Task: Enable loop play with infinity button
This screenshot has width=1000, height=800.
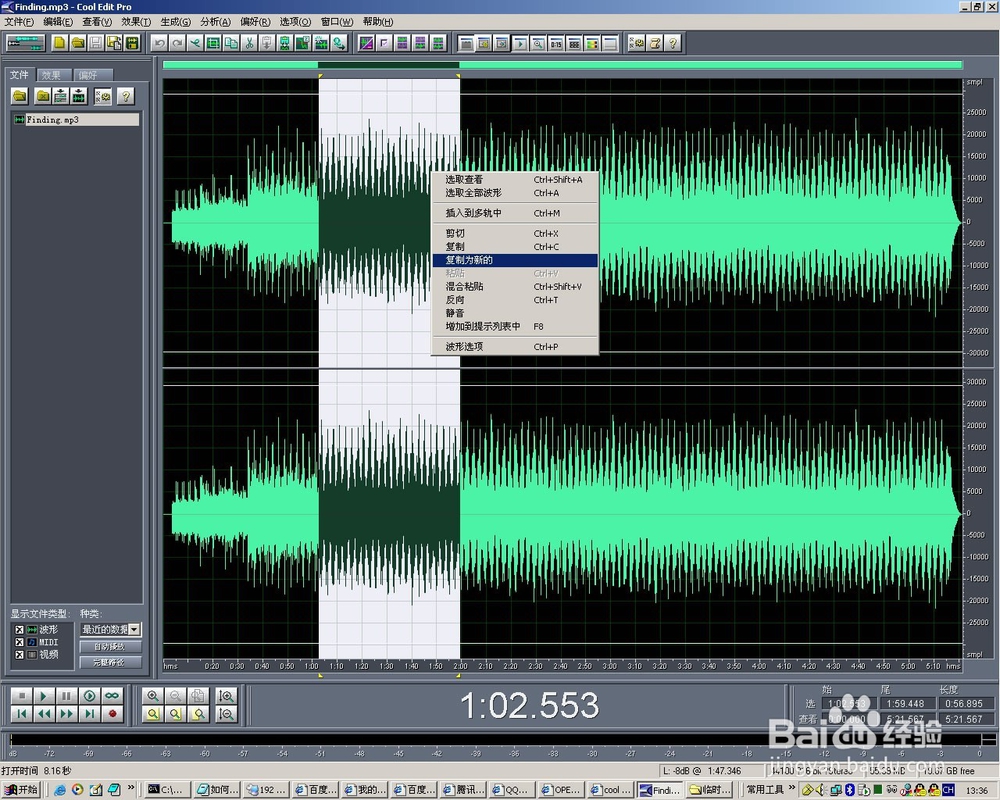Action: (112, 696)
